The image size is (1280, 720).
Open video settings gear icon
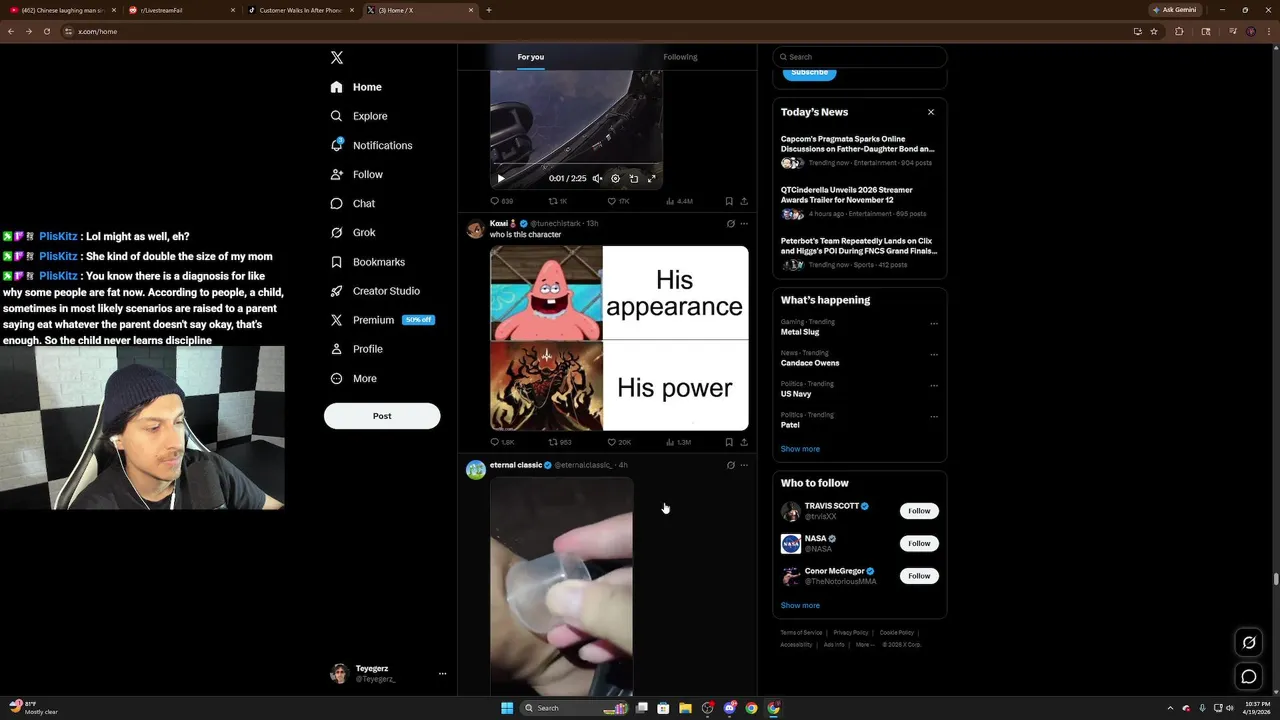point(615,178)
